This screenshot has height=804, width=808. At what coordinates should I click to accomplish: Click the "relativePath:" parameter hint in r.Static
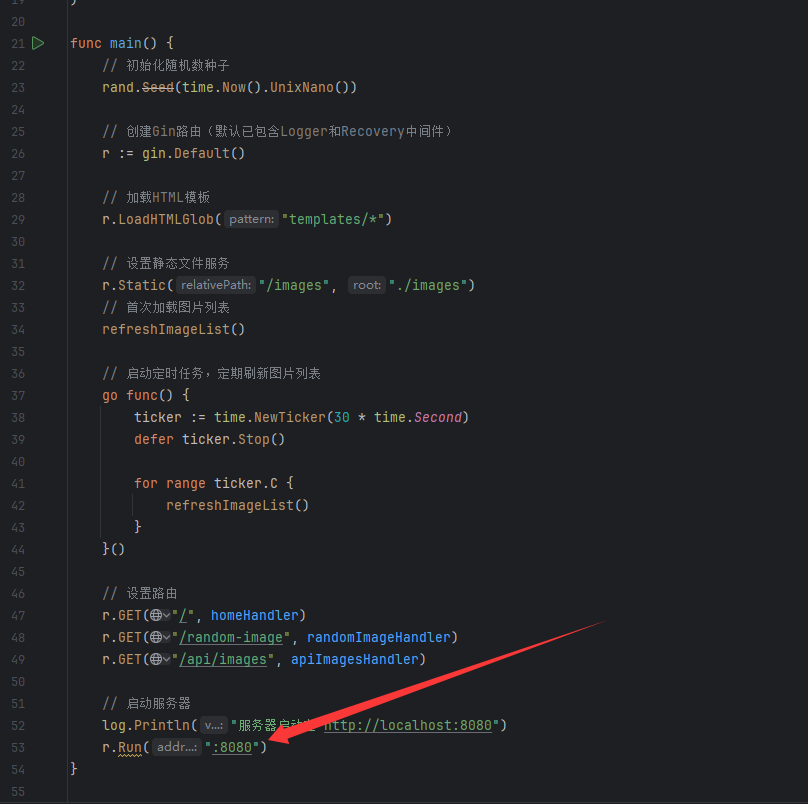click(216, 285)
